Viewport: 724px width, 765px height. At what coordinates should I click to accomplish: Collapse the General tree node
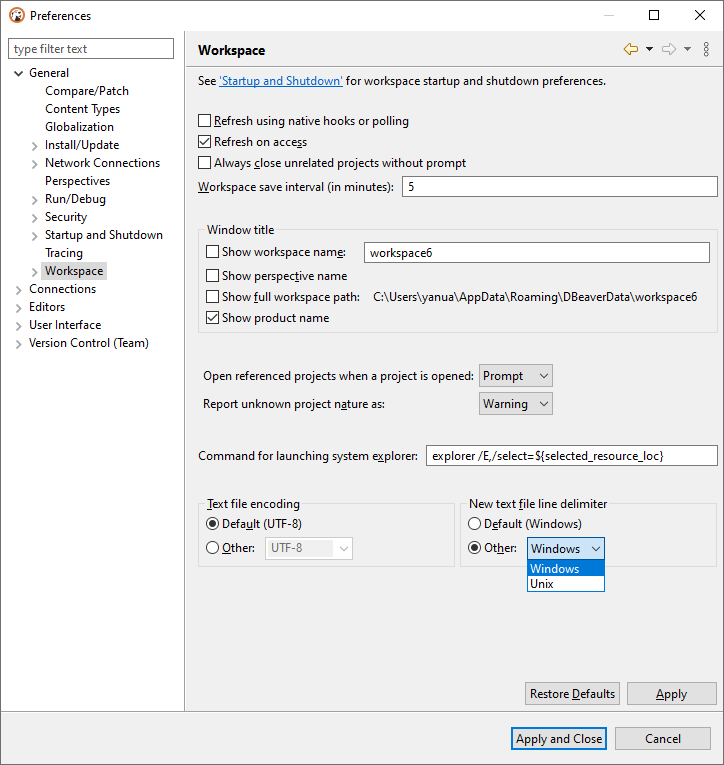[x=19, y=73]
